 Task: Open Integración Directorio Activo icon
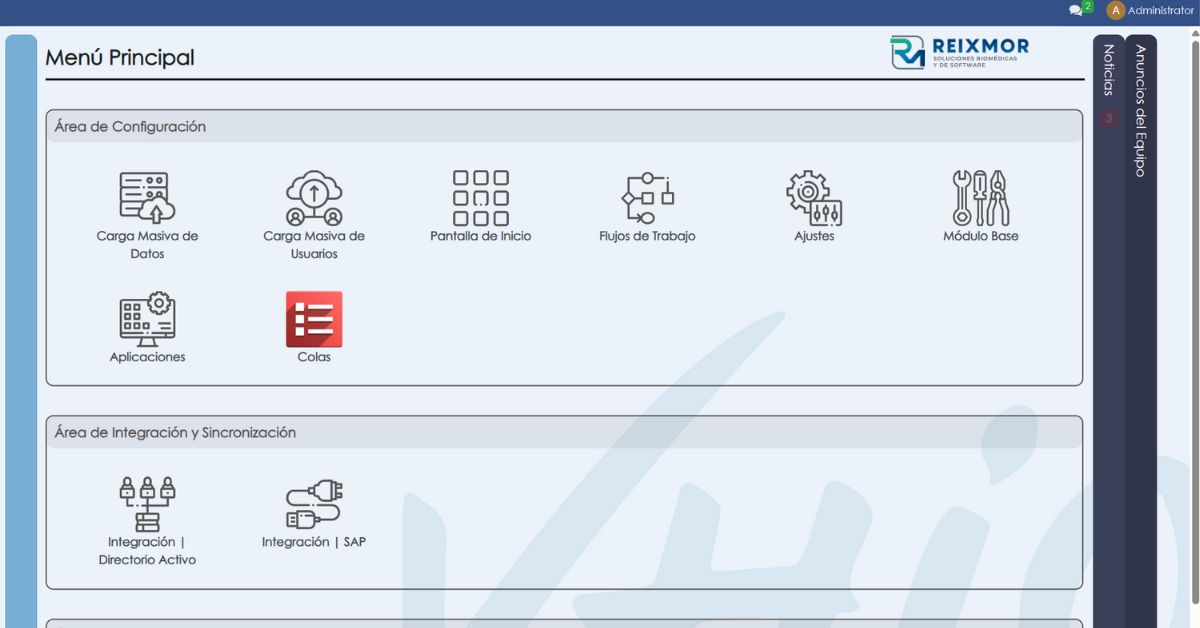(147, 504)
